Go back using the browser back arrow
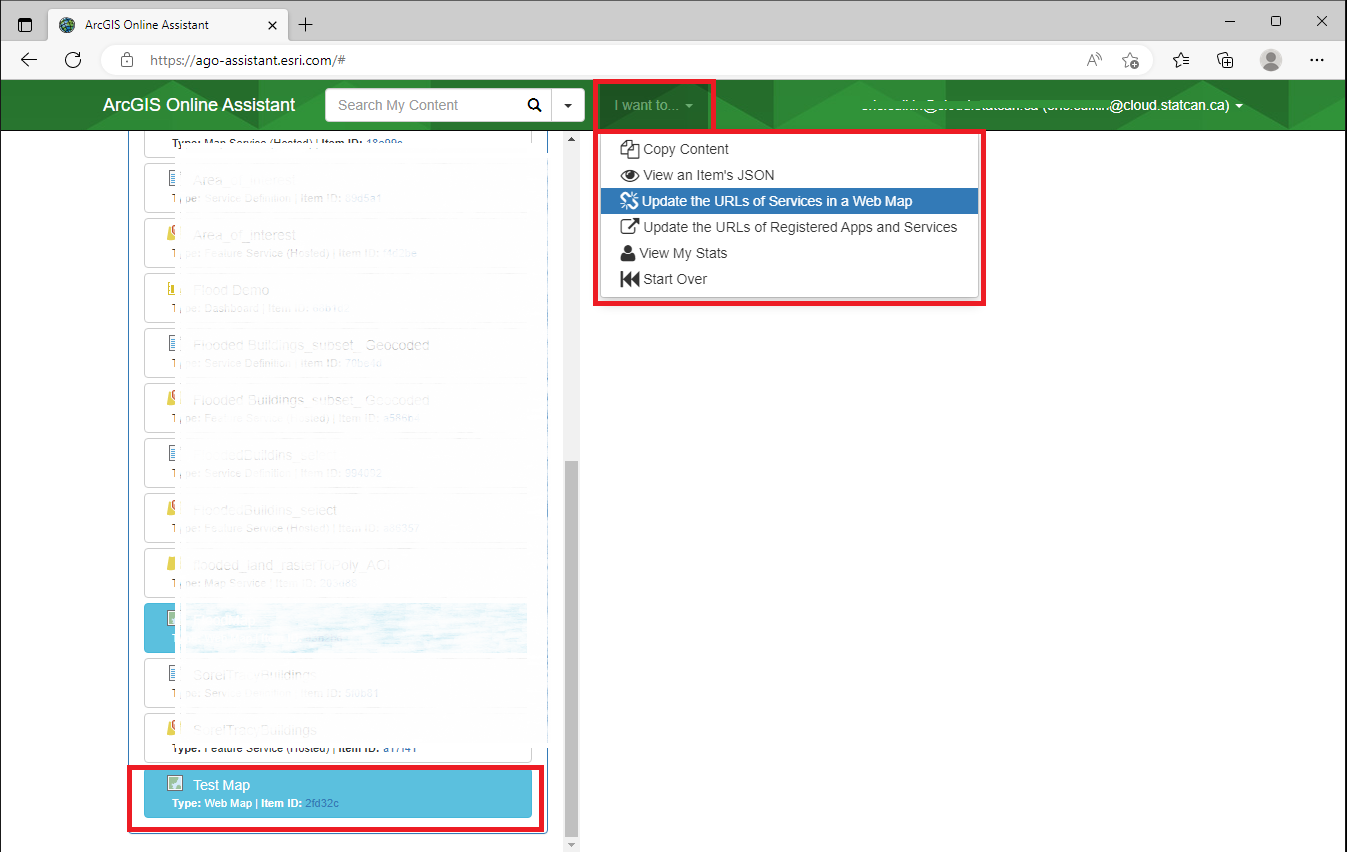This screenshot has height=852, width=1347. pos(29,60)
